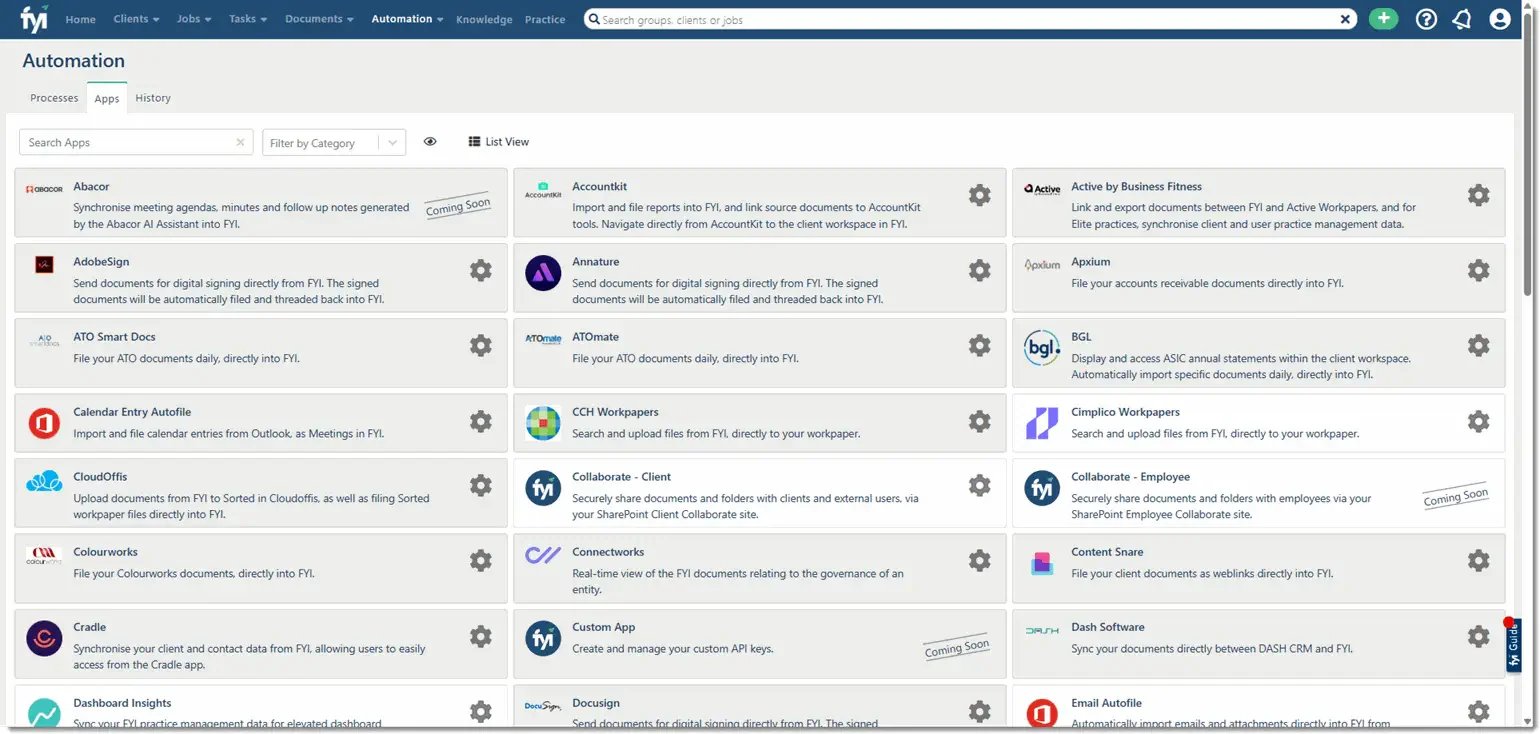
Task: Expand the Documents menu dropdown
Action: tap(320, 19)
